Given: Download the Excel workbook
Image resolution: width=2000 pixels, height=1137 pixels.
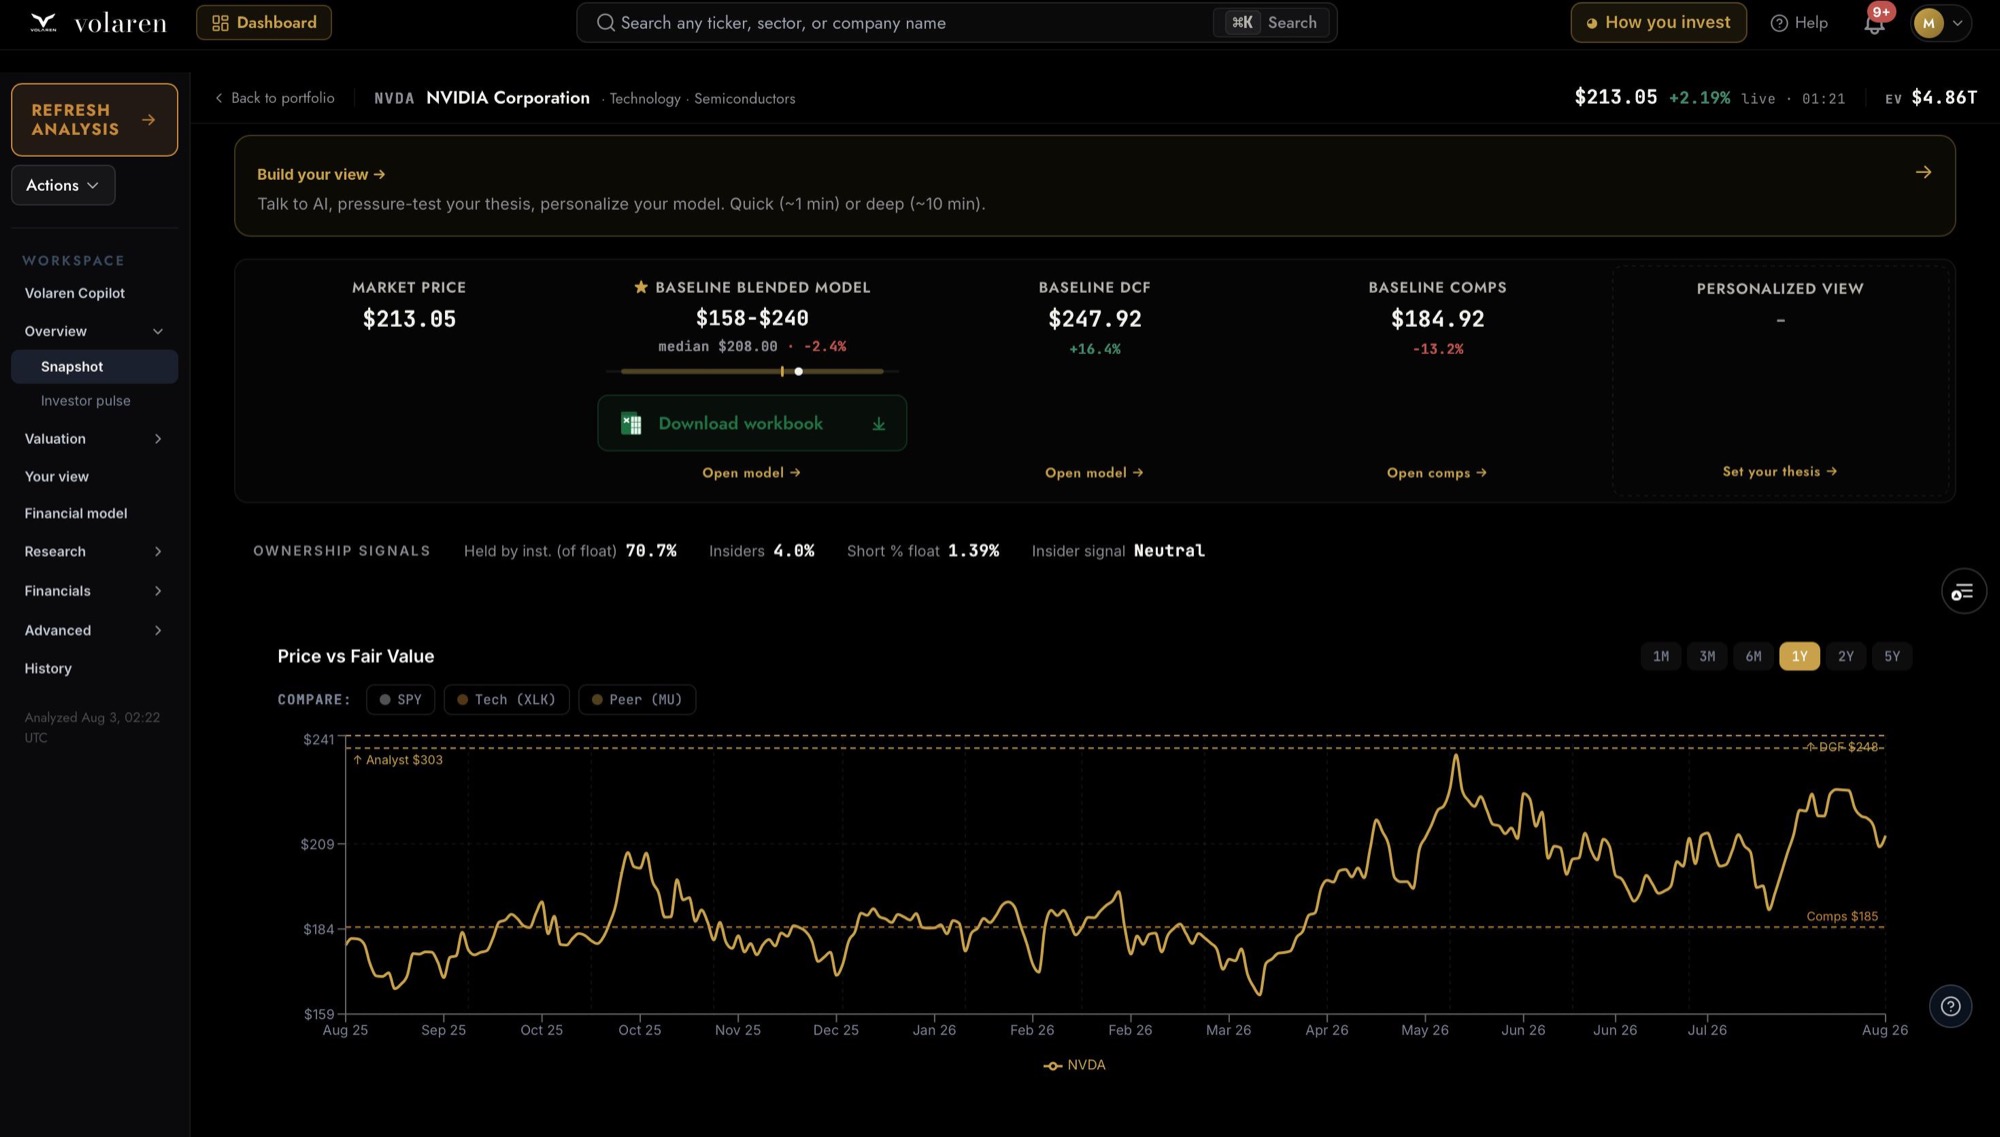Looking at the screenshot, I should coord(752,423).
